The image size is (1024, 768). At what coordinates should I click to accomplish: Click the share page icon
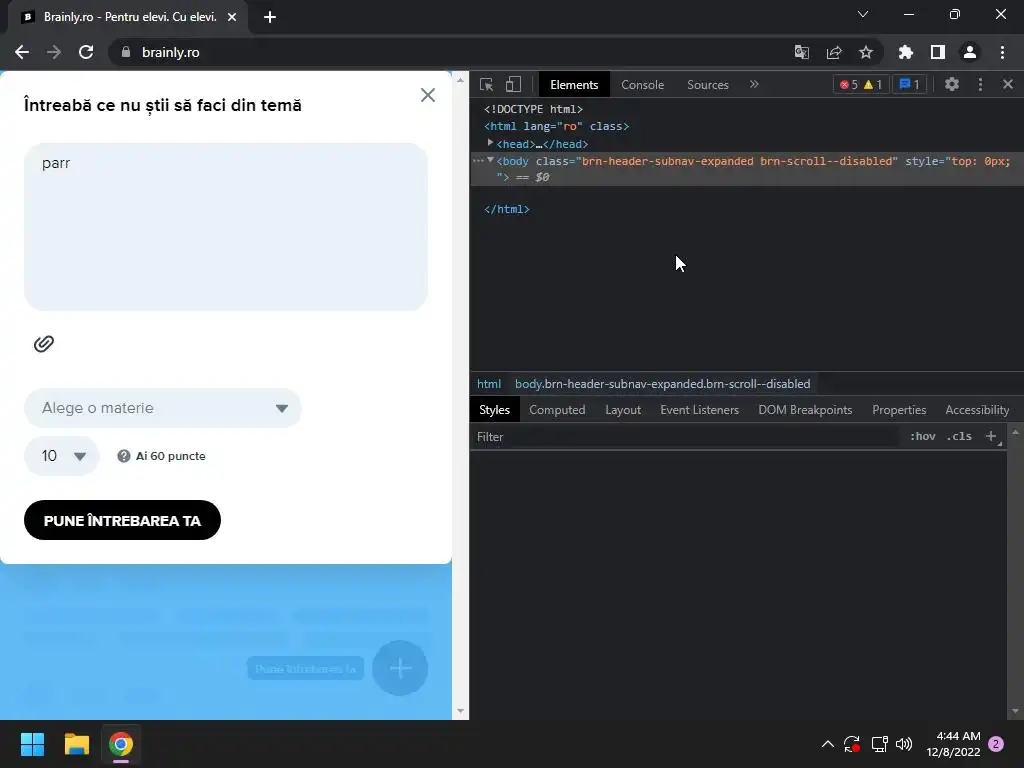click(834, 52)
